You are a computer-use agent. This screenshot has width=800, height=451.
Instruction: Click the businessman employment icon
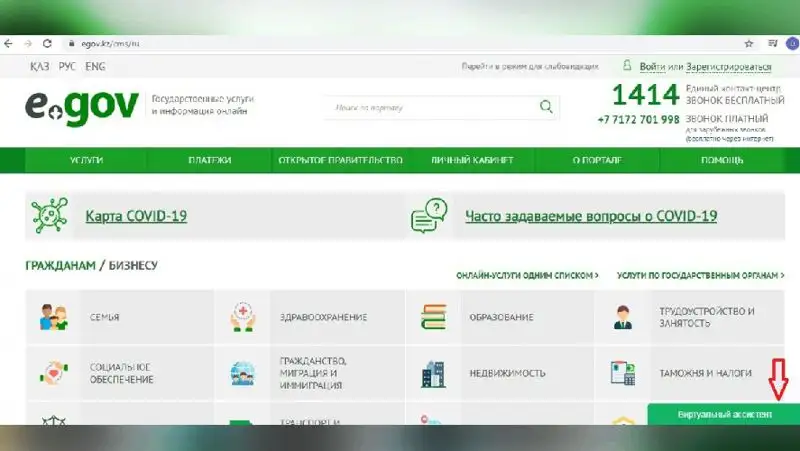[x=622, y=317]
